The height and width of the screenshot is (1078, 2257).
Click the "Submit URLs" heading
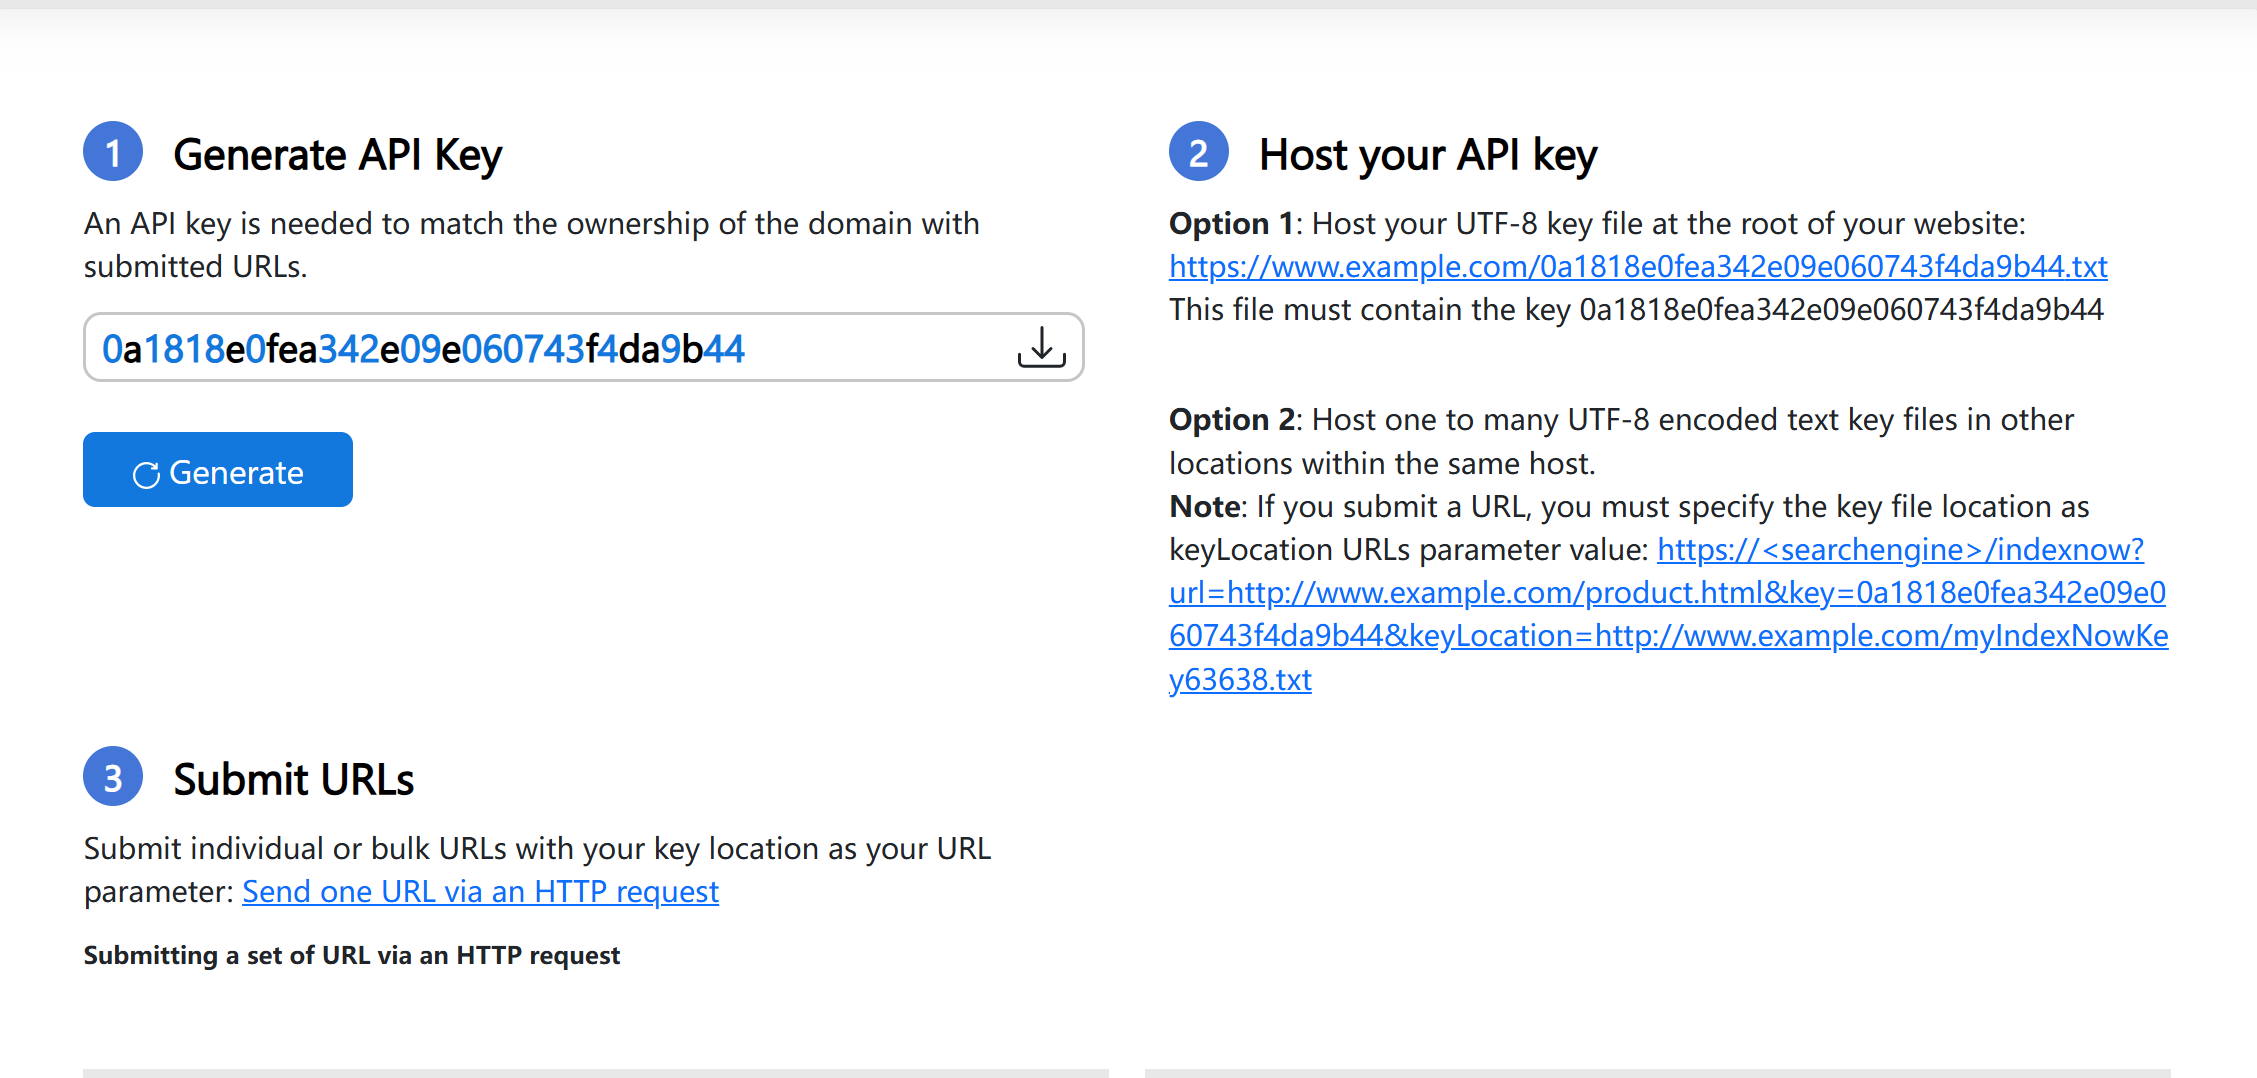293,780
